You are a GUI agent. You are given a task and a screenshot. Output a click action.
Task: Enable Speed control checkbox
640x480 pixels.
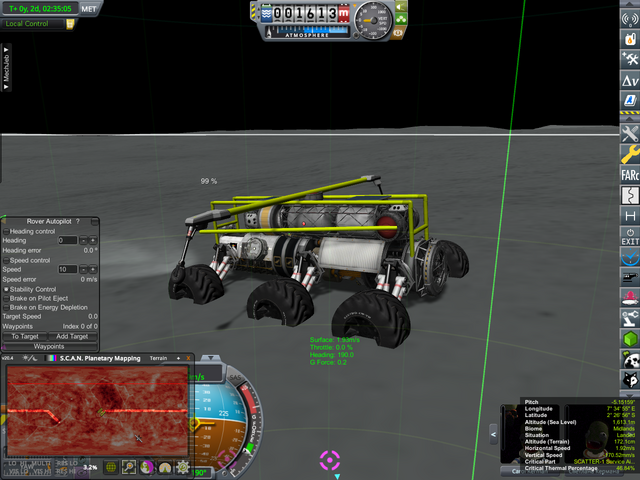tap(6, 260)
